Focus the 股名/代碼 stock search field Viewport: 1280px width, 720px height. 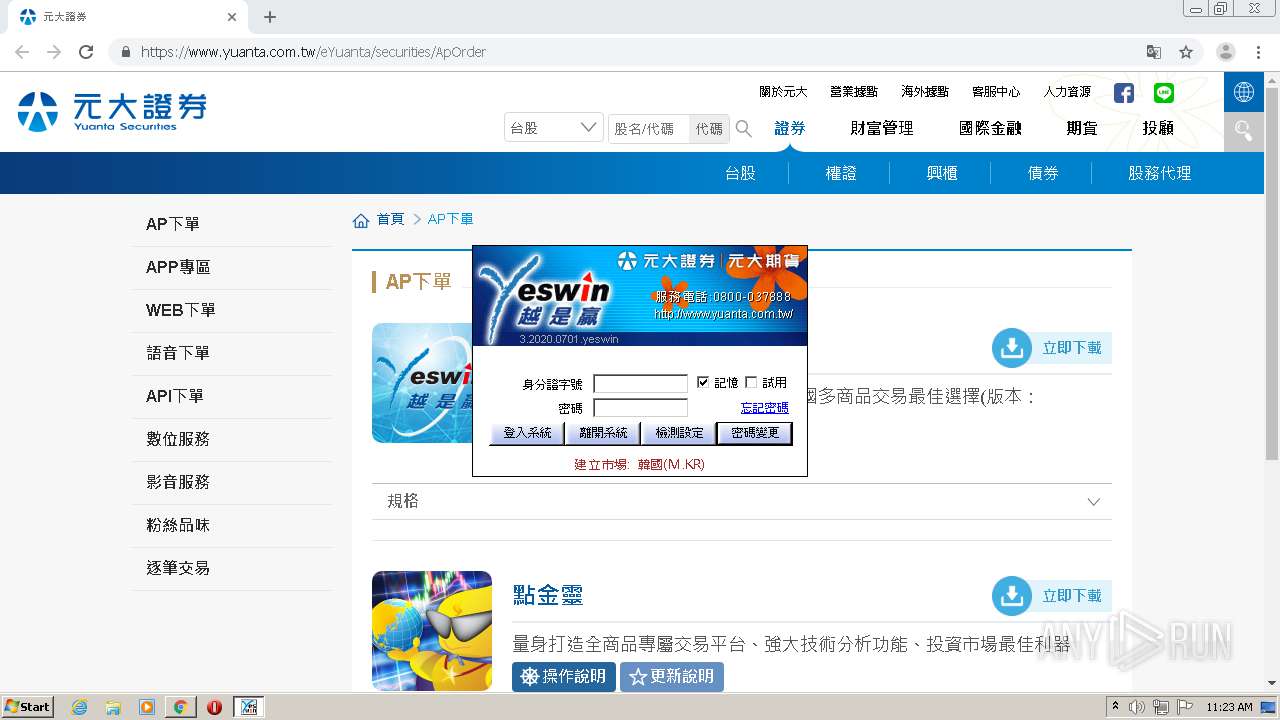click(x=649, y=129)
